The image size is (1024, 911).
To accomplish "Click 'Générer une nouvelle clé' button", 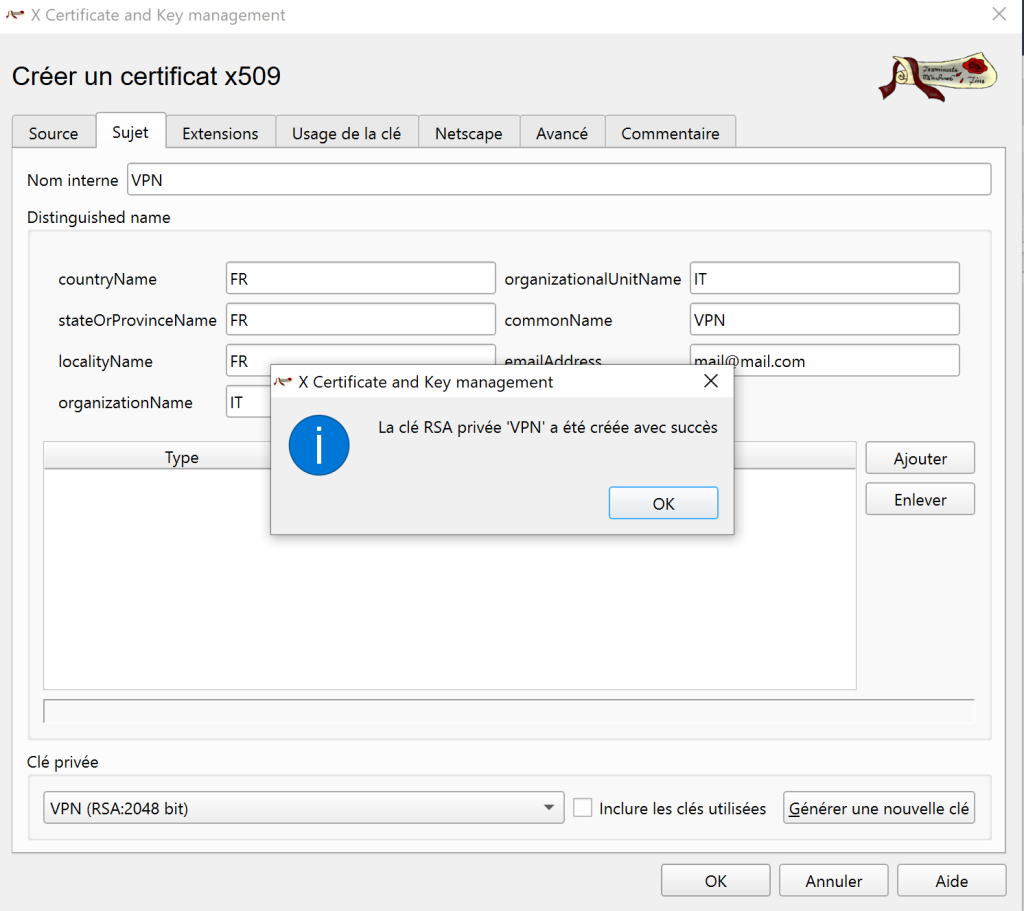I will (878, 808).
